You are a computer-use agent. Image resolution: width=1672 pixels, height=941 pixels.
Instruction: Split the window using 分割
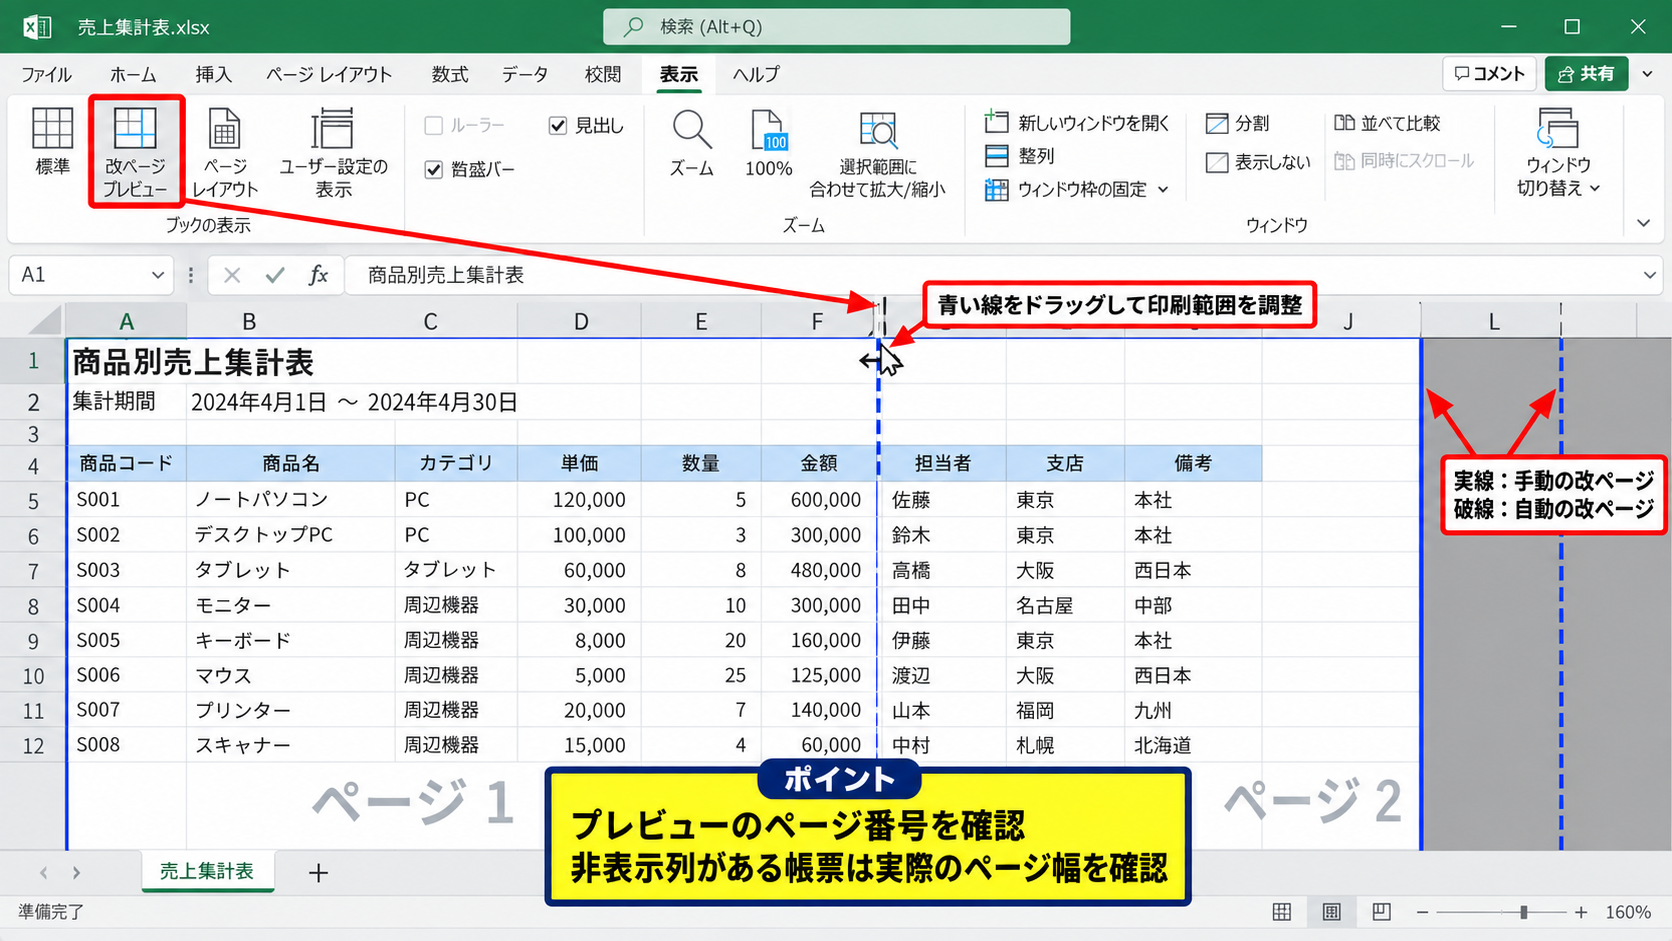[1237, 123]
